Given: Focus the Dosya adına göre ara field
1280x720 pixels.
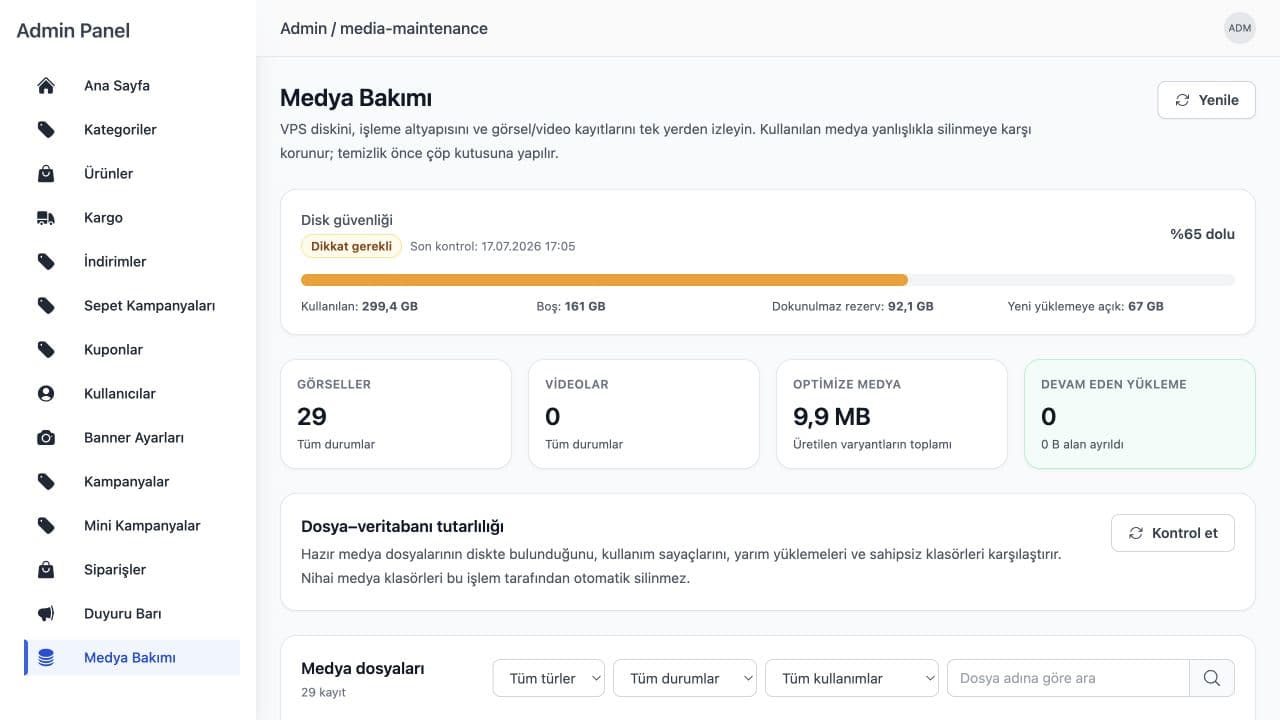Looking at the screenshot, I should click(x=1068, y=678).
